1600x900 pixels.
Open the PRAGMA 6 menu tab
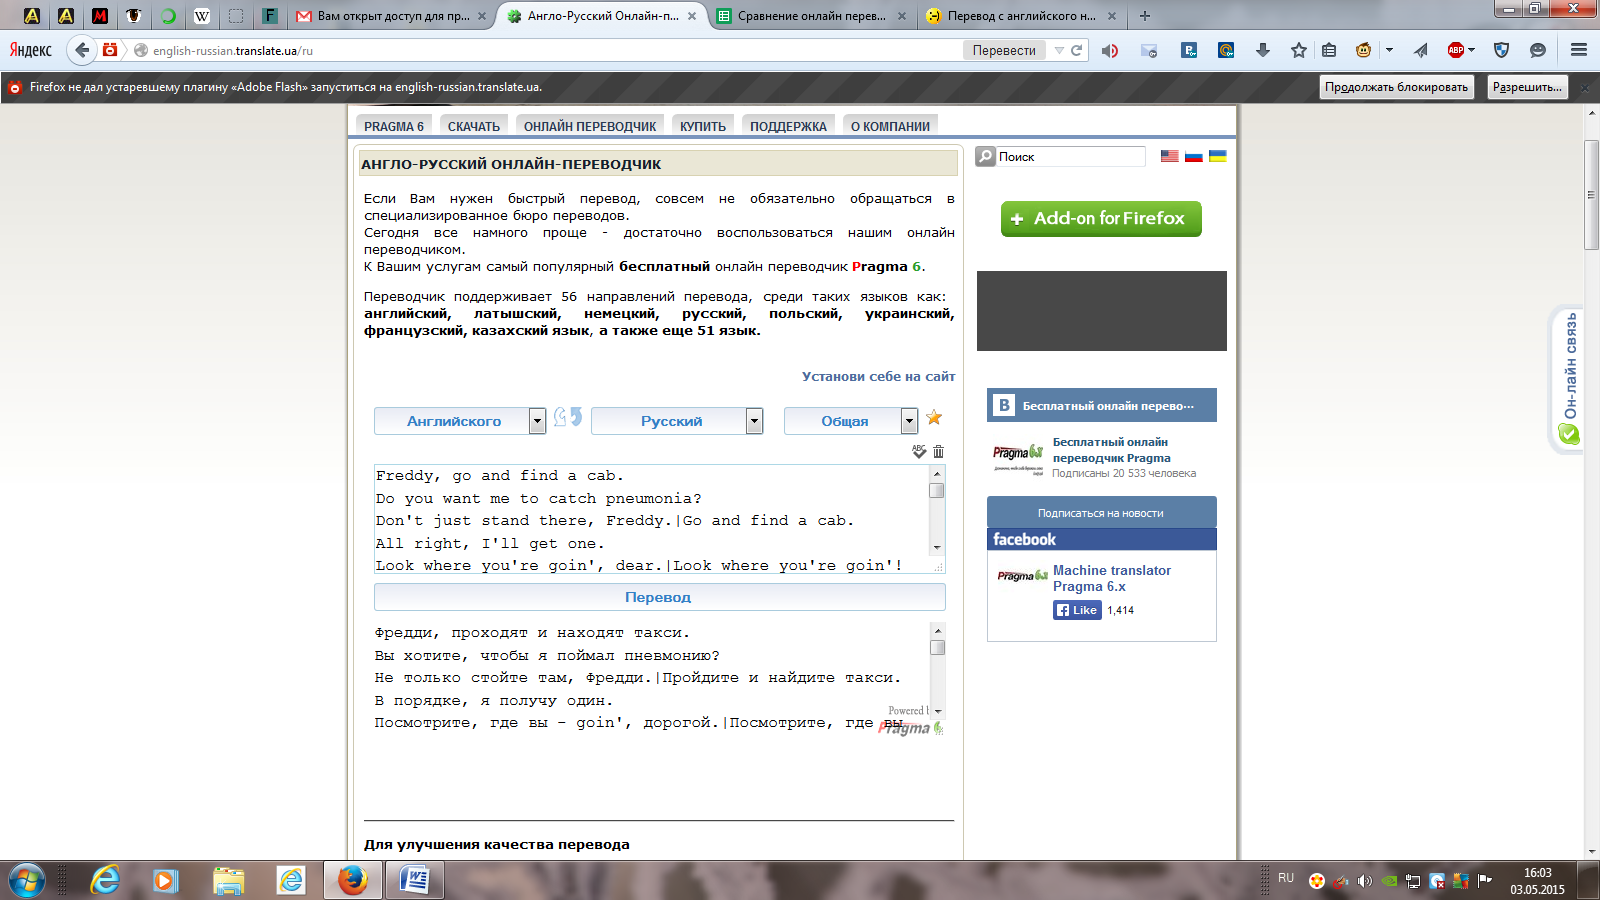click(x=394, y=126)
